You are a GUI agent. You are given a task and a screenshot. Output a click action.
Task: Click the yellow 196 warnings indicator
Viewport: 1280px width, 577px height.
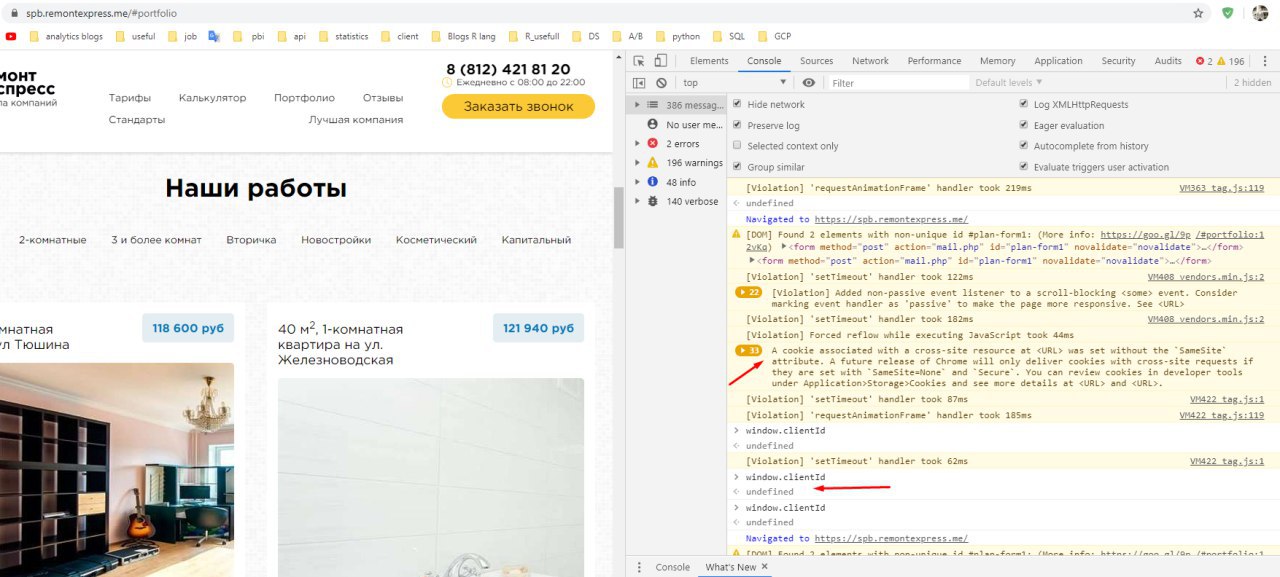[x=1231, y=61]
